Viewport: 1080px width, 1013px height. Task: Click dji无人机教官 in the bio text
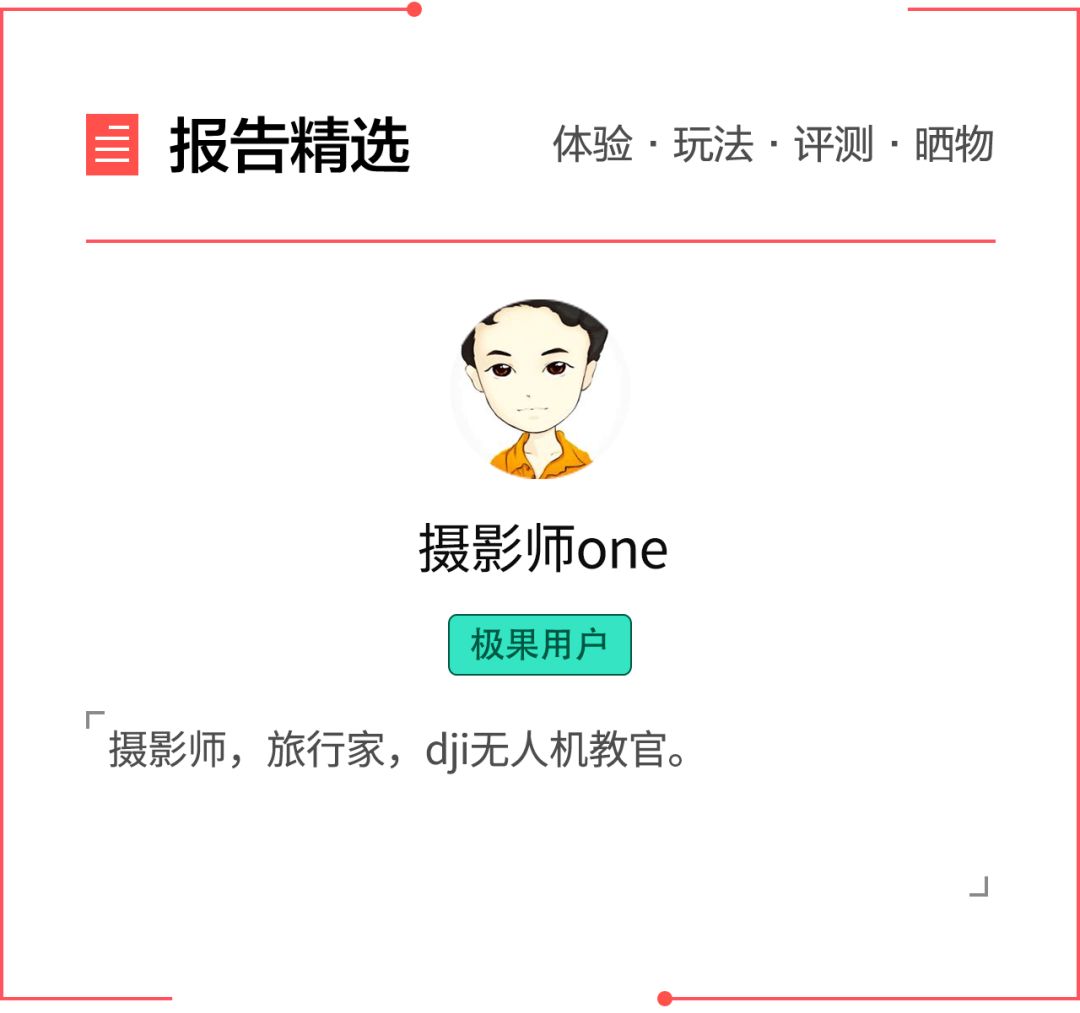(x=546, y=749)
